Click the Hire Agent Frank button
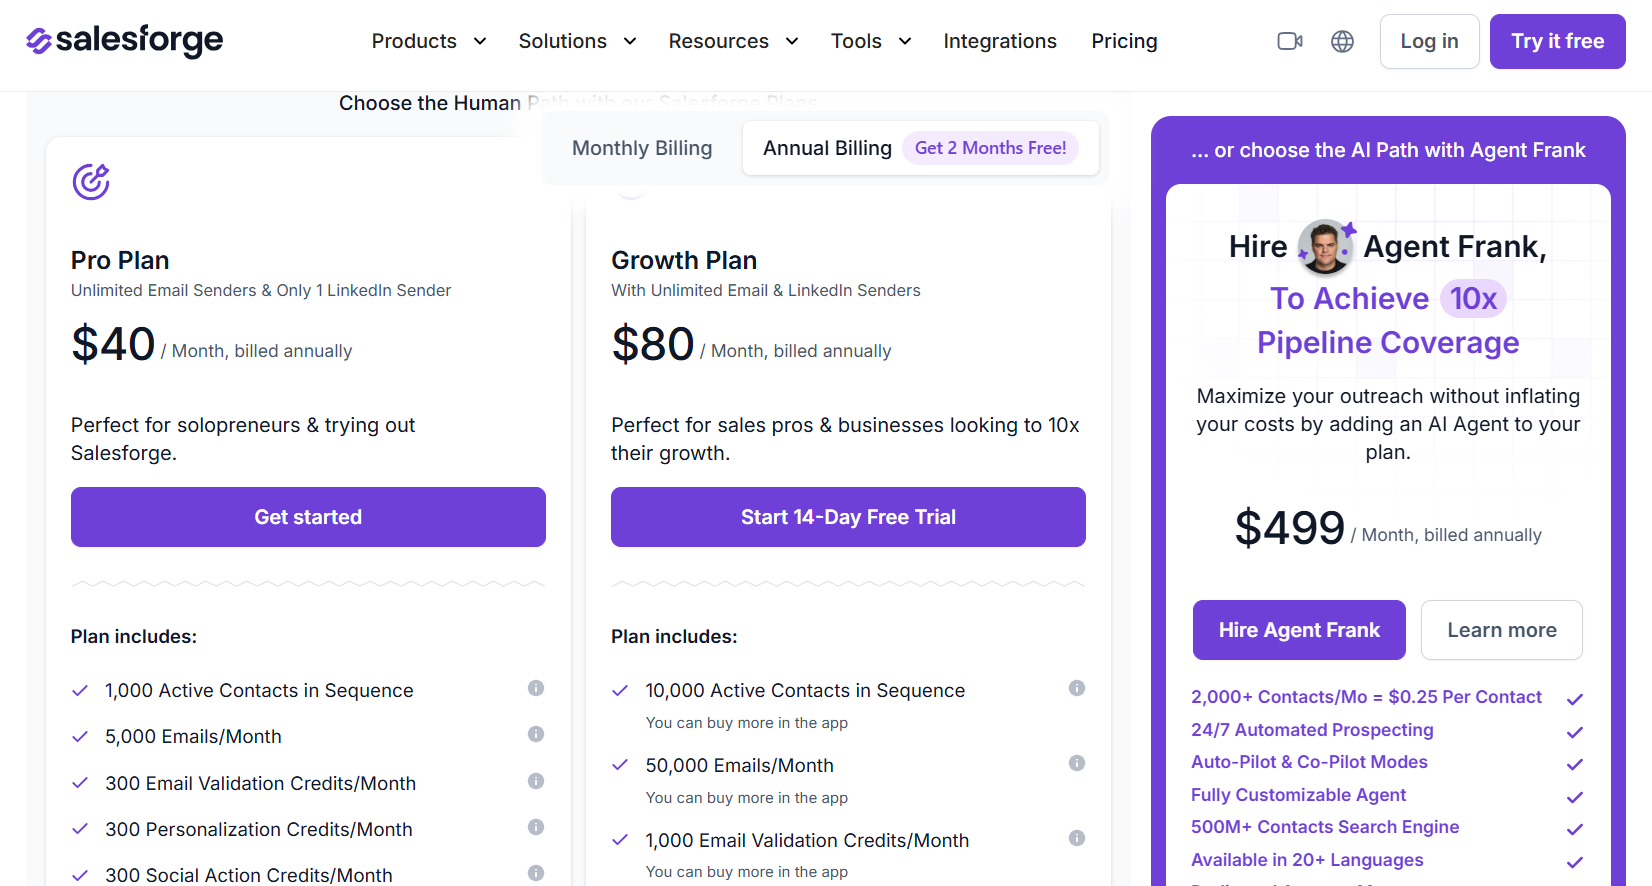The width and height of the screenshot is (1652, 886). pyautogui.click(x=1299, y=630)
